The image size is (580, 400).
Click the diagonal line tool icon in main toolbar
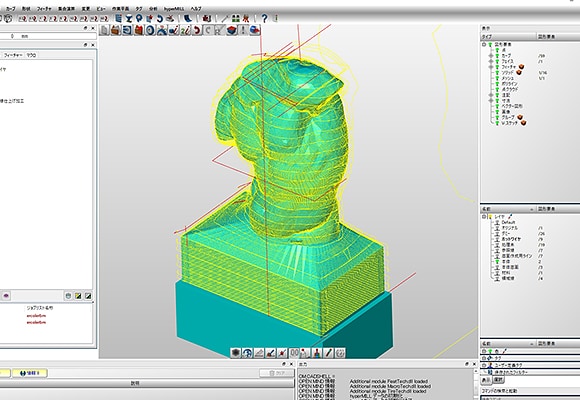tap(225, 18)
